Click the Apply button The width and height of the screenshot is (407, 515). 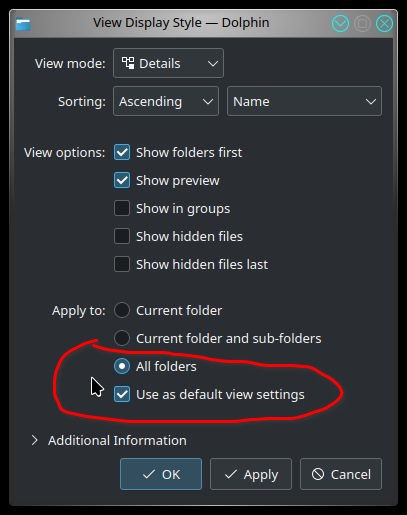coord(251,474)
